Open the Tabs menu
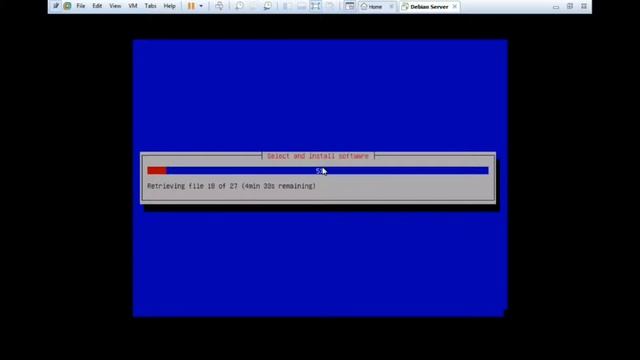 [150, 6]
